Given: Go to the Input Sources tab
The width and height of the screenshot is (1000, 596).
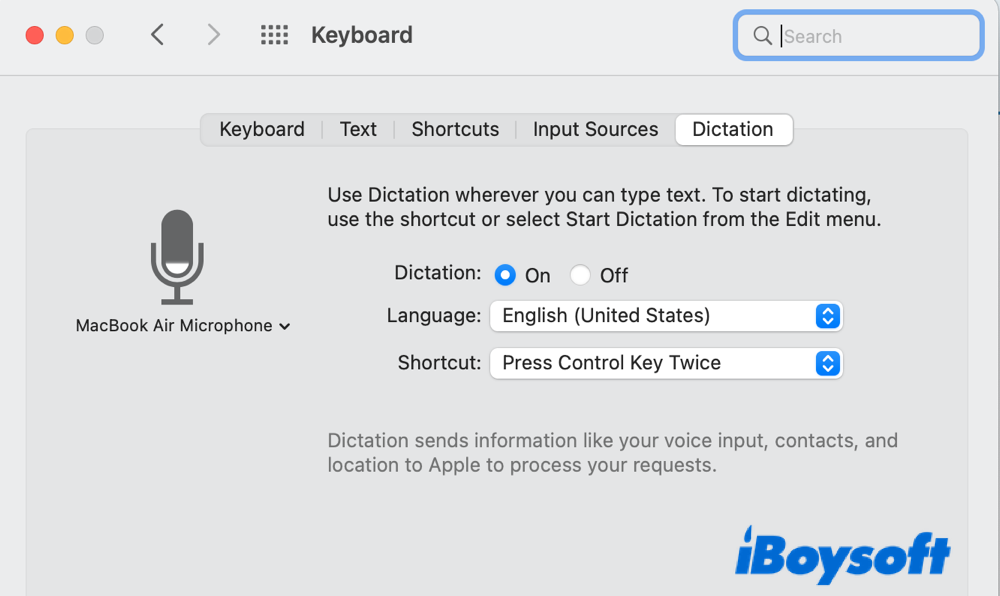Looking at the screenshot, I should 595,130.
